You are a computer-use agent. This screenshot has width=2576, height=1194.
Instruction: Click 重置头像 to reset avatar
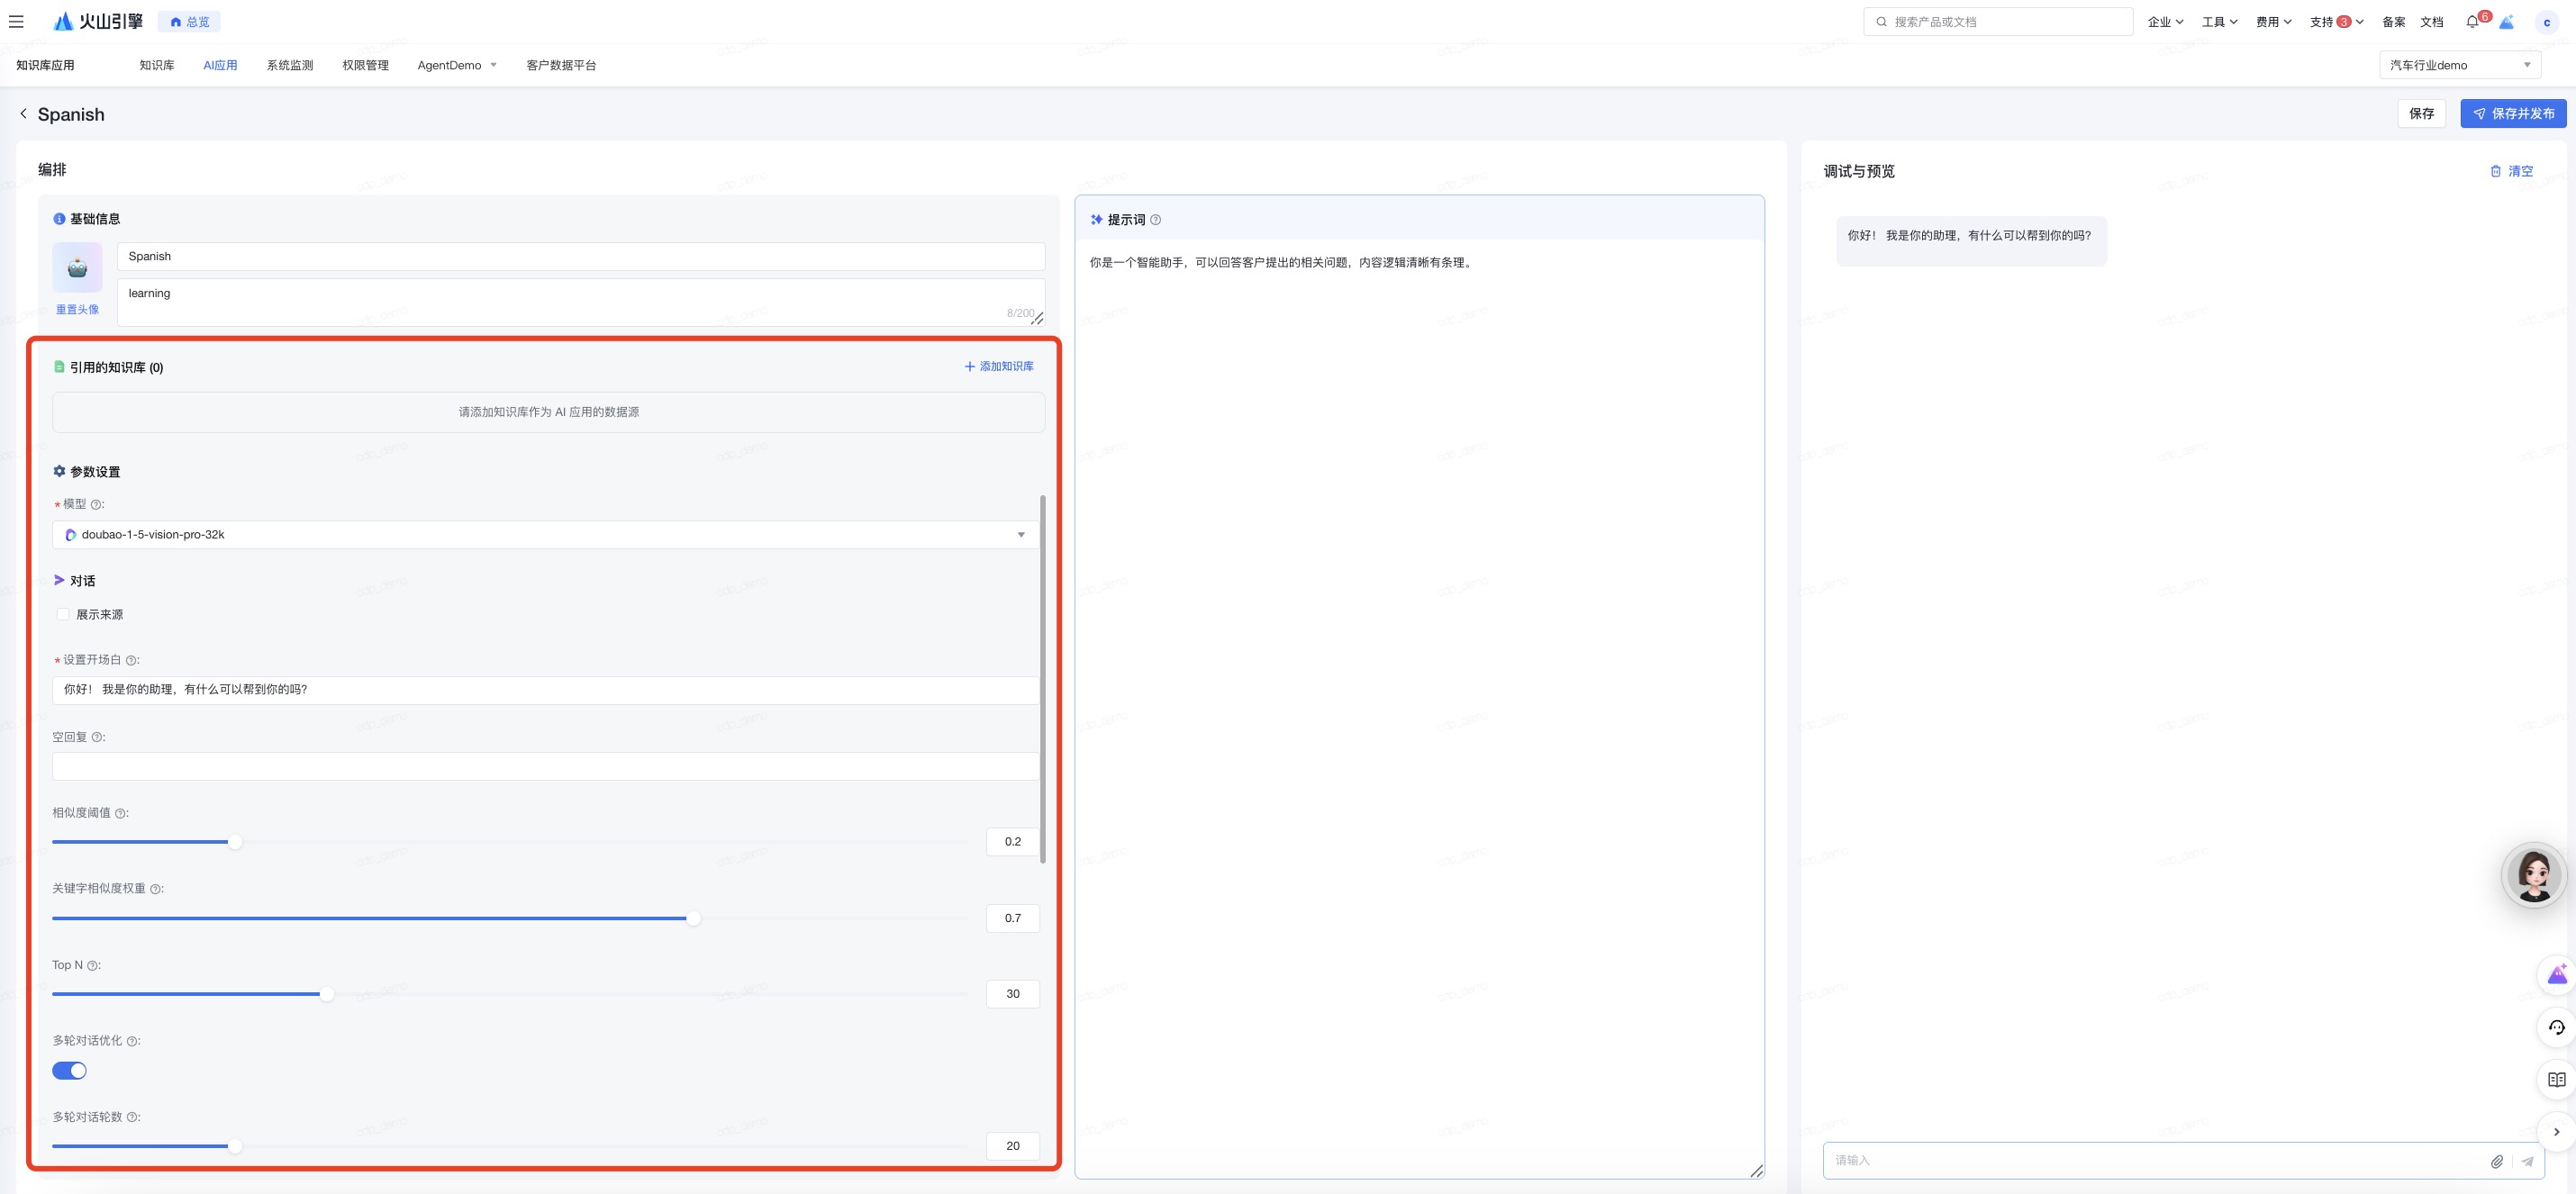[x=77, y=310]
